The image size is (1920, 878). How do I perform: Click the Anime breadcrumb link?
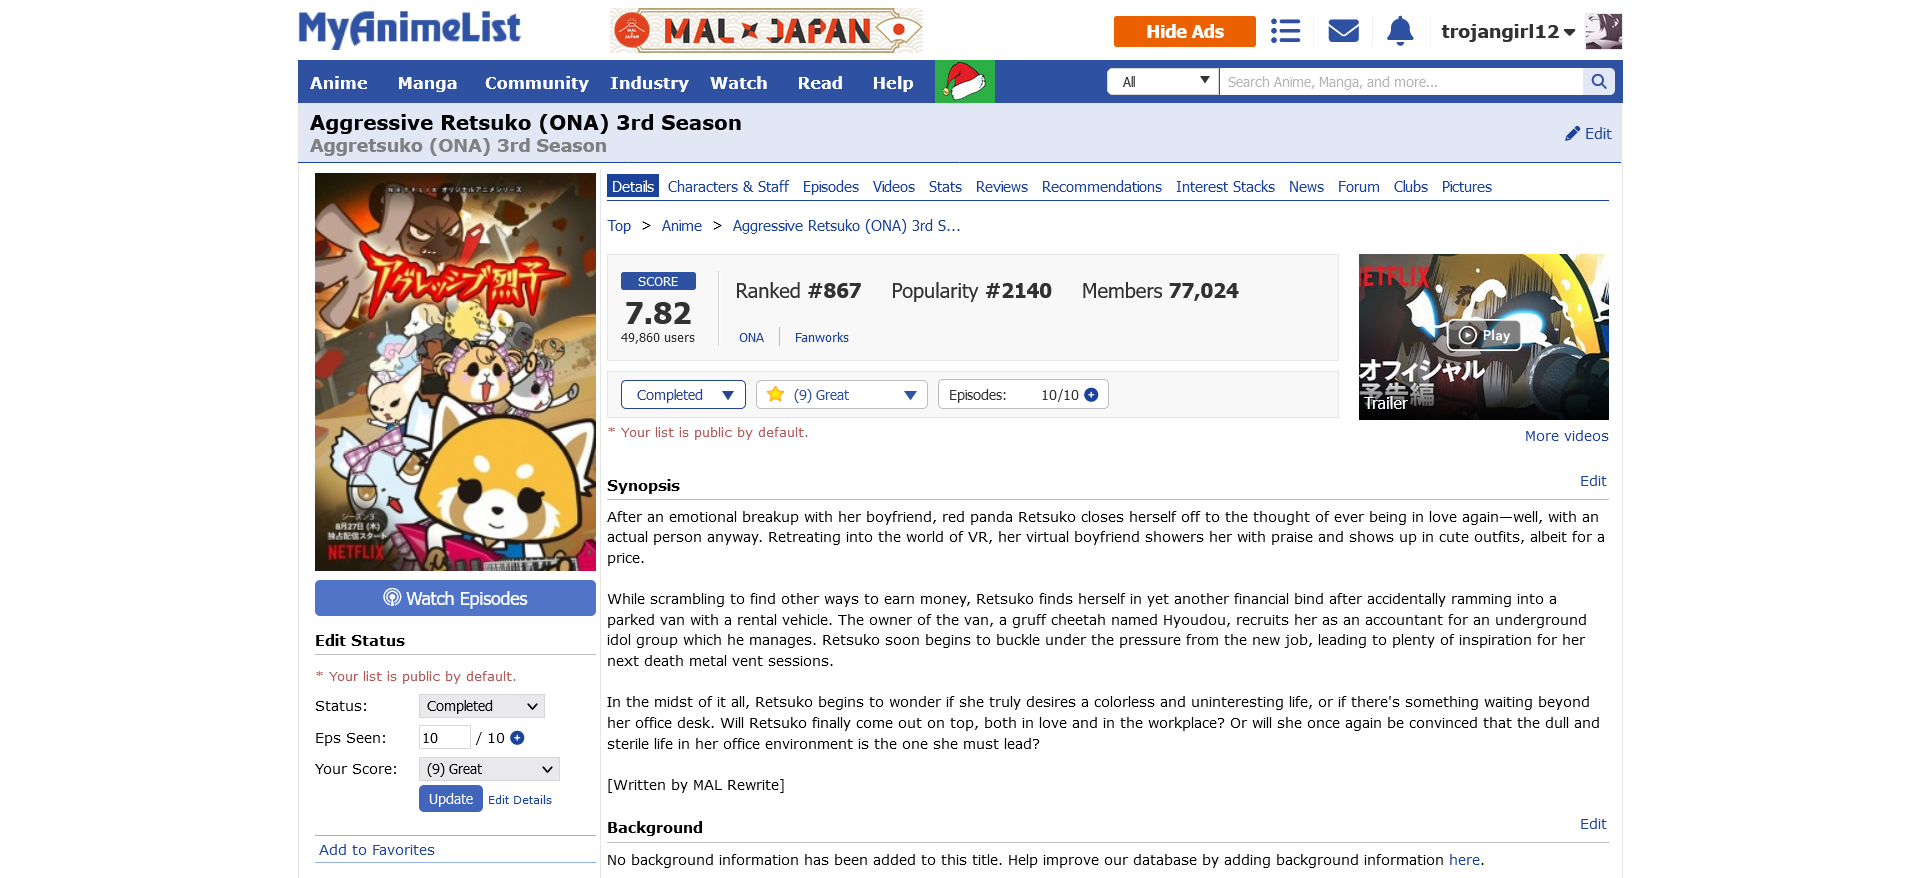682,226
